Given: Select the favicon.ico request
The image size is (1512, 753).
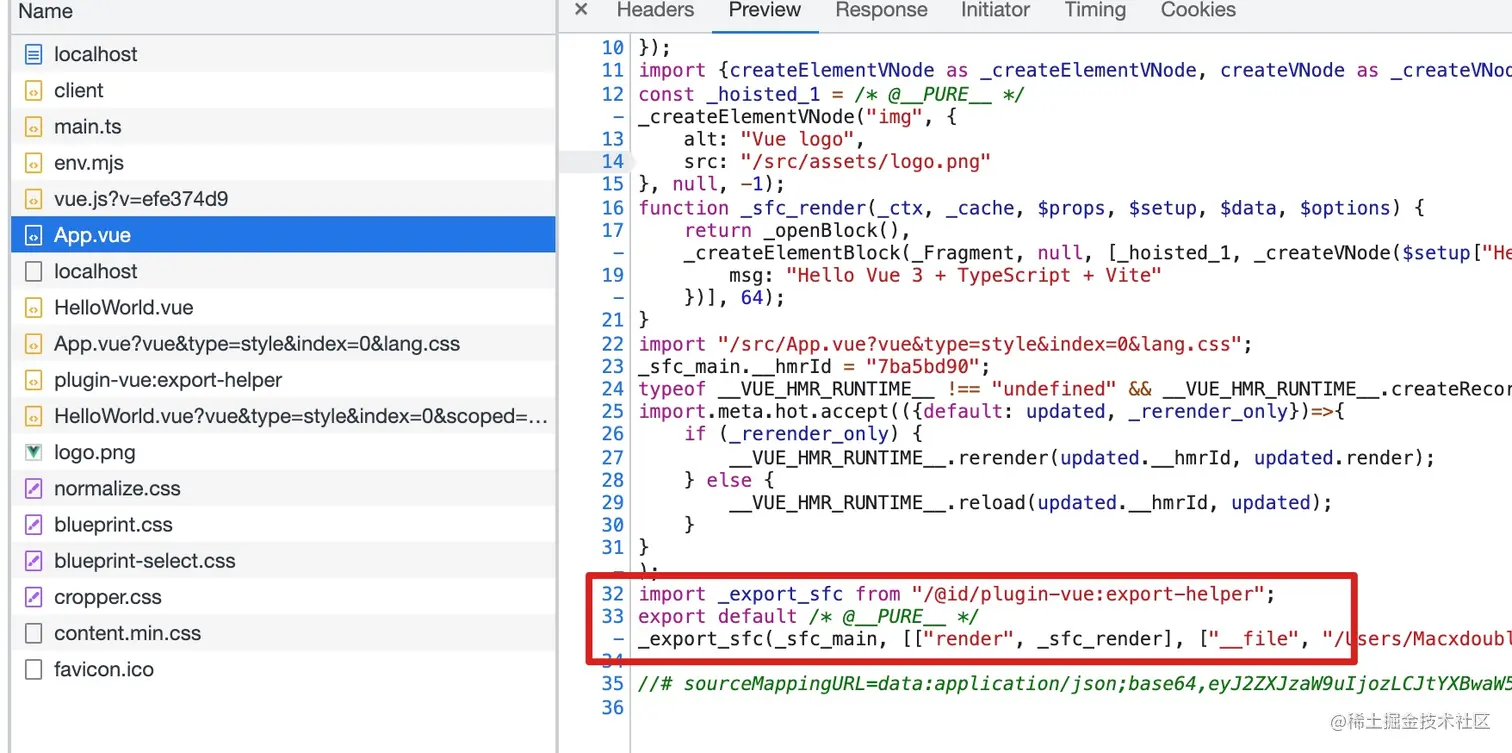Looking at the screenshot, I should (x=283, y=669).
